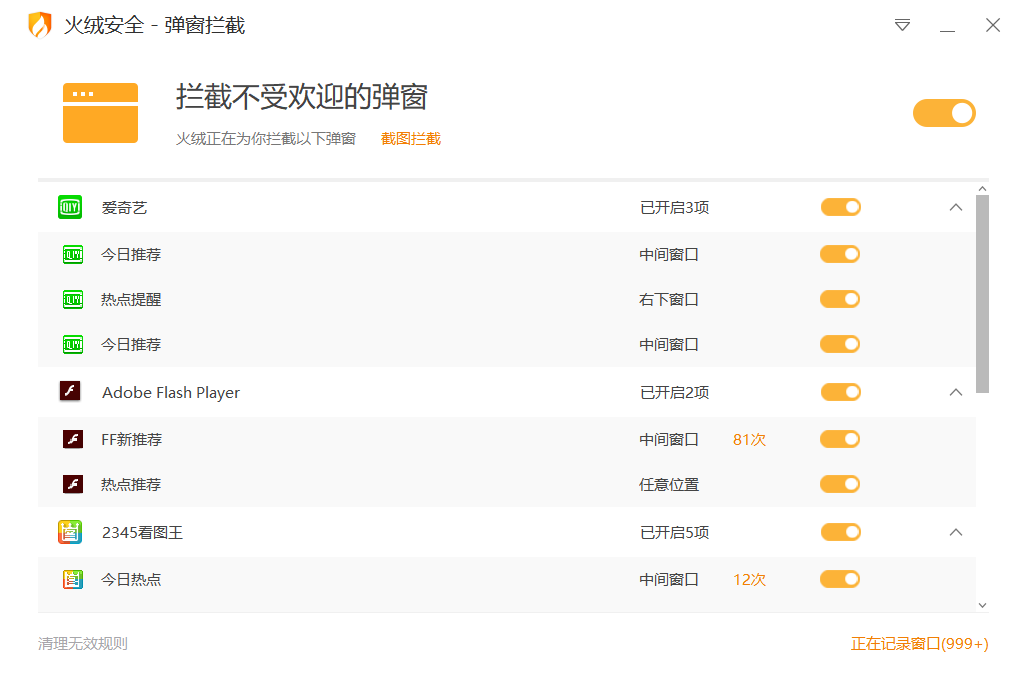Screen dimensions: 1027x675
Task: Toggle the 2345看图王 group switch
Action: (840, 532)
